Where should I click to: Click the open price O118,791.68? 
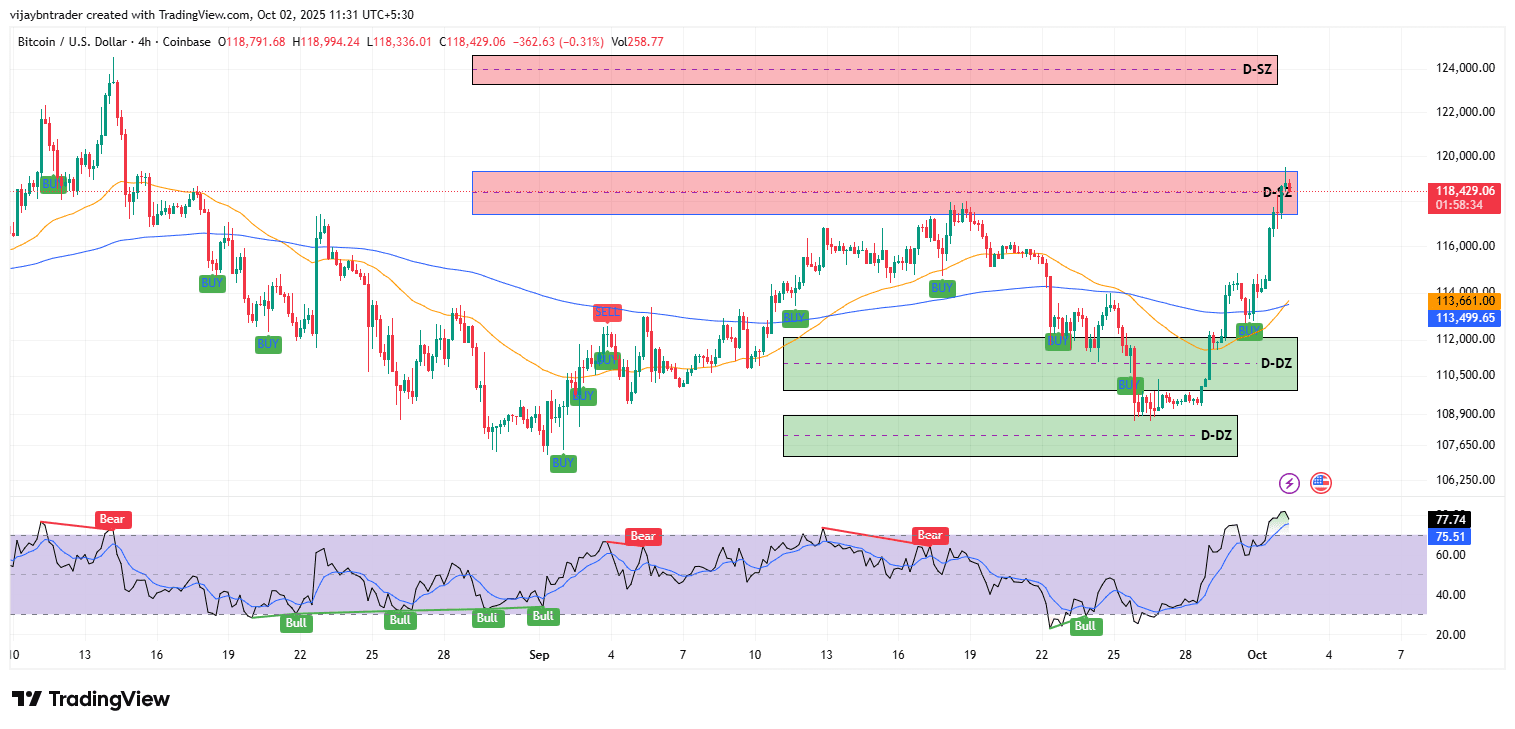(x=252, y=42)
